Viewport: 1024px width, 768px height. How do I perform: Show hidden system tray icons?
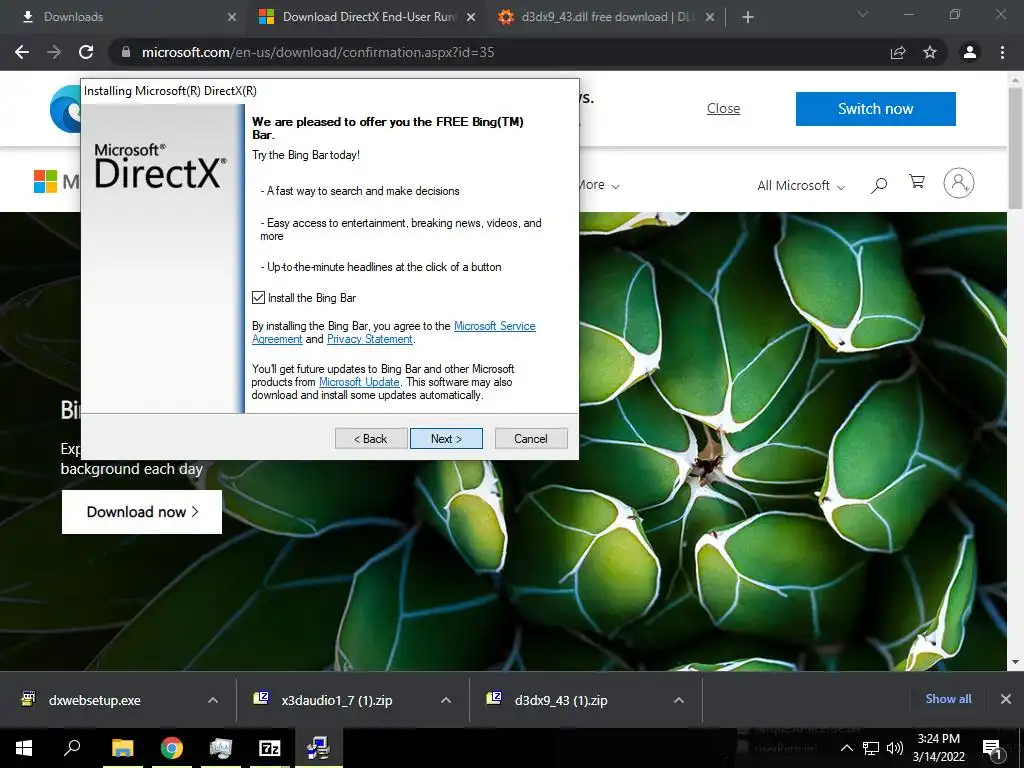point(846,748)
